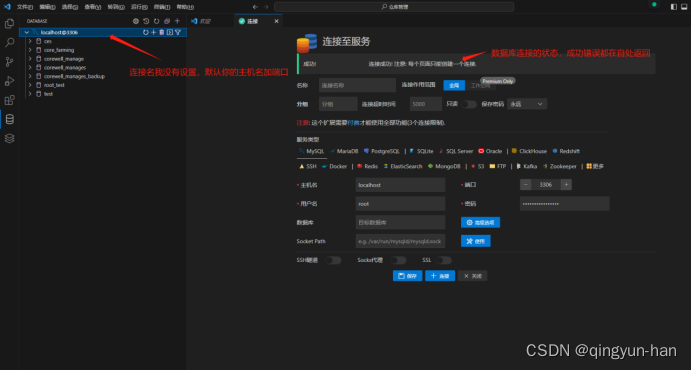Expand the test database node
This screenshot has width=692, height=370.
(x=30, y=94)
